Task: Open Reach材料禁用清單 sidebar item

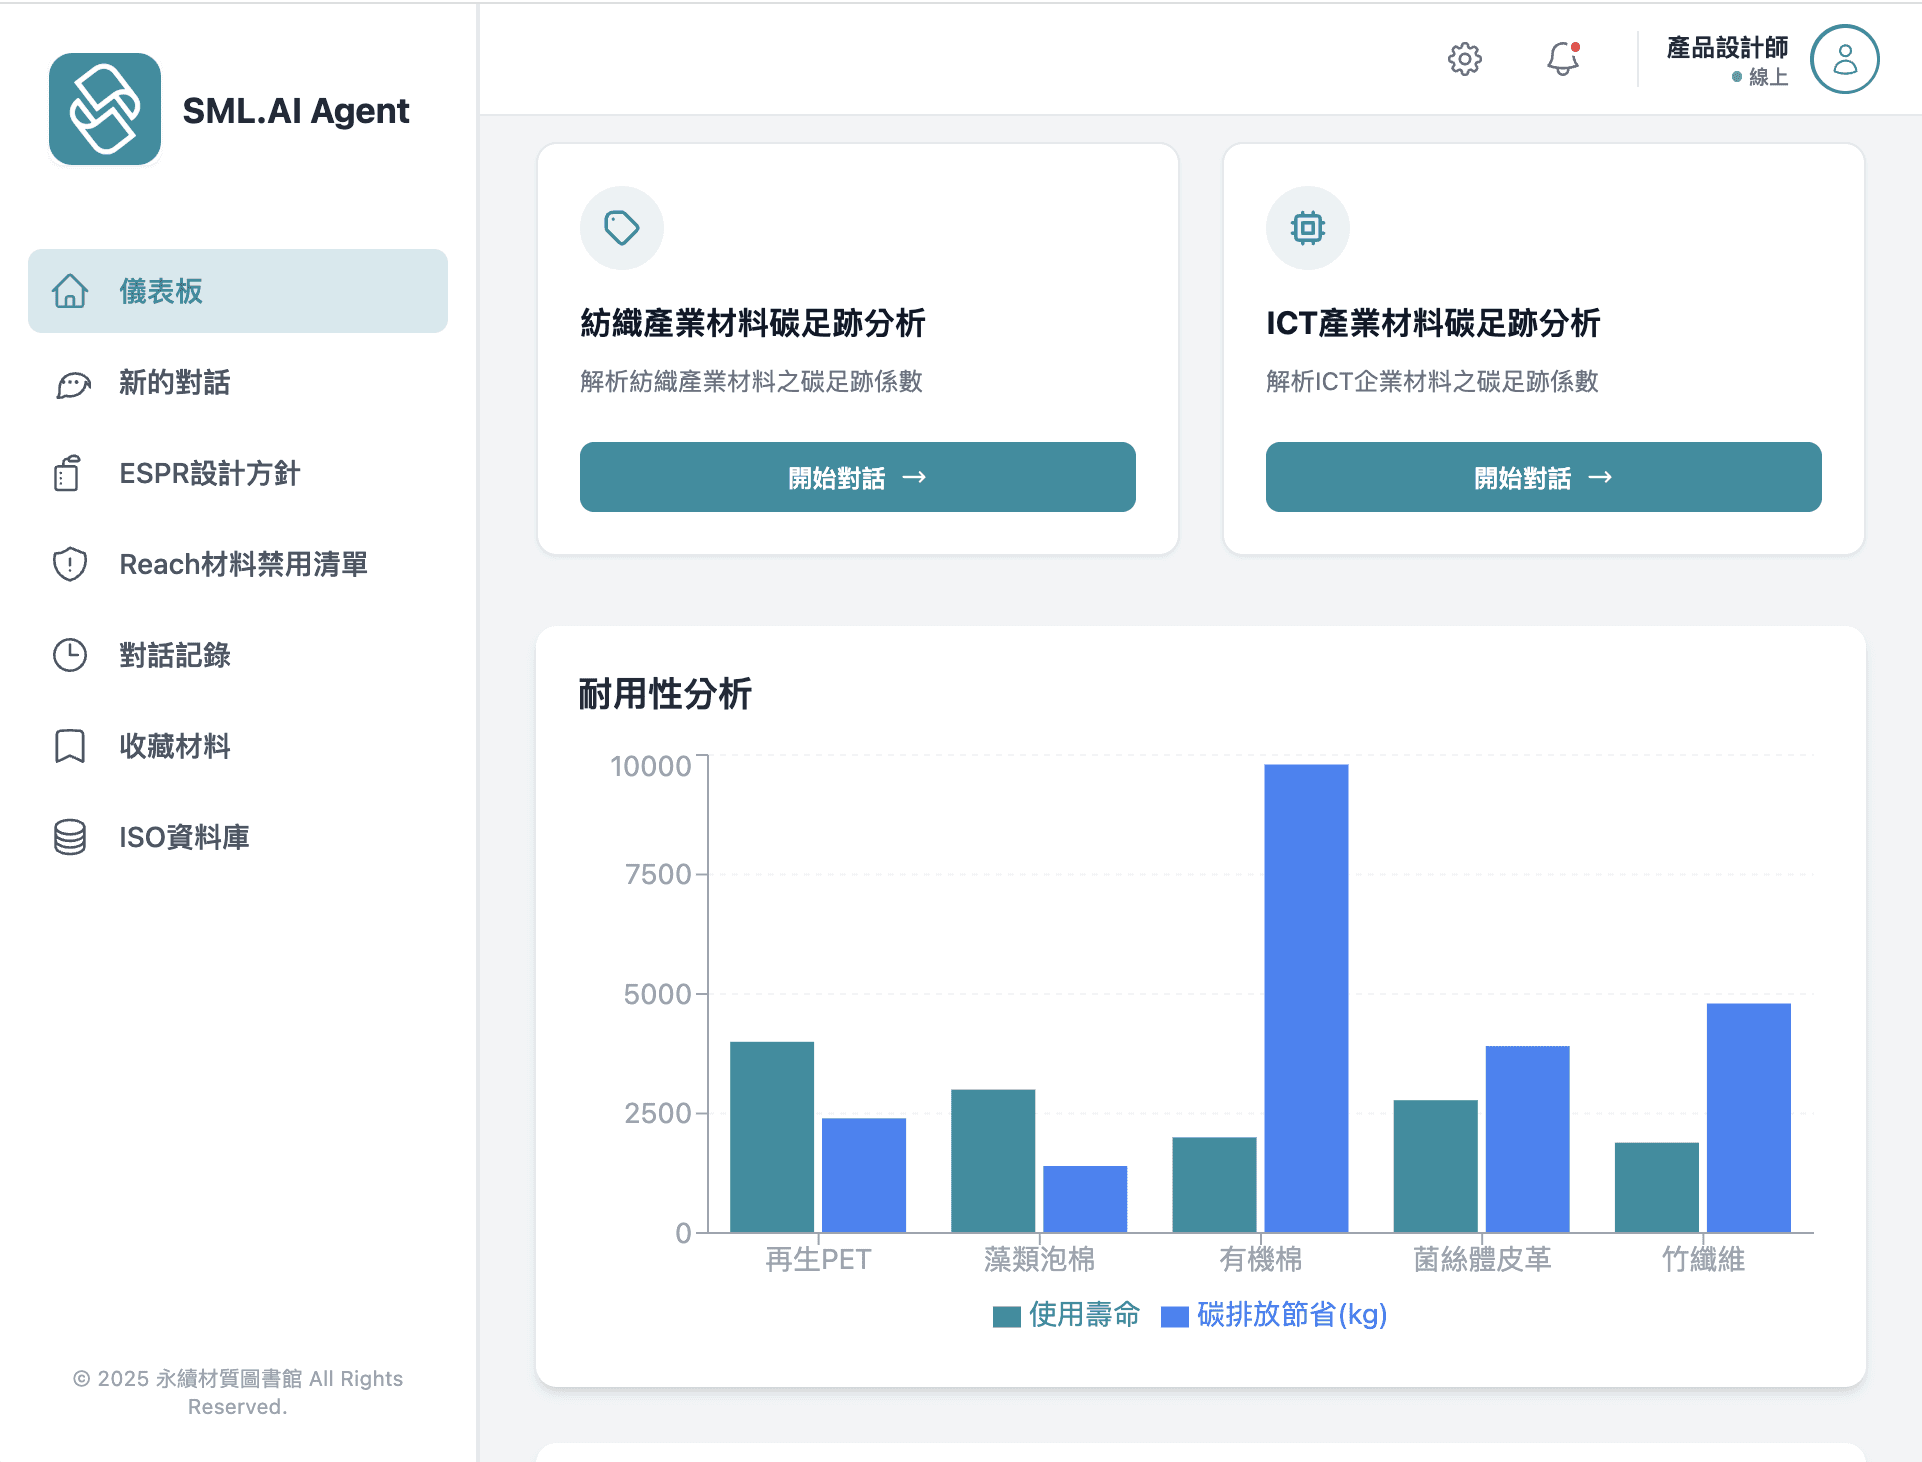Action: pyautogui.click(x=243, y=565)
